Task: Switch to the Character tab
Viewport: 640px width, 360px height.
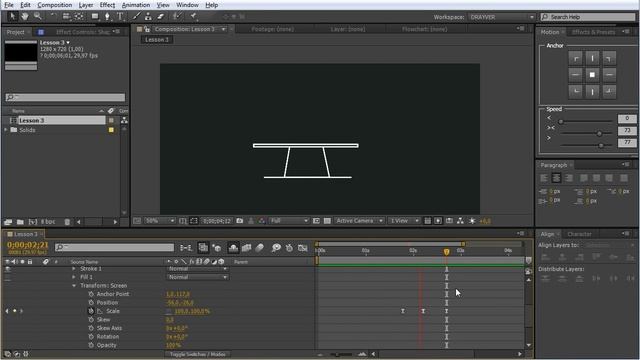Action: [x=579, y=234]
